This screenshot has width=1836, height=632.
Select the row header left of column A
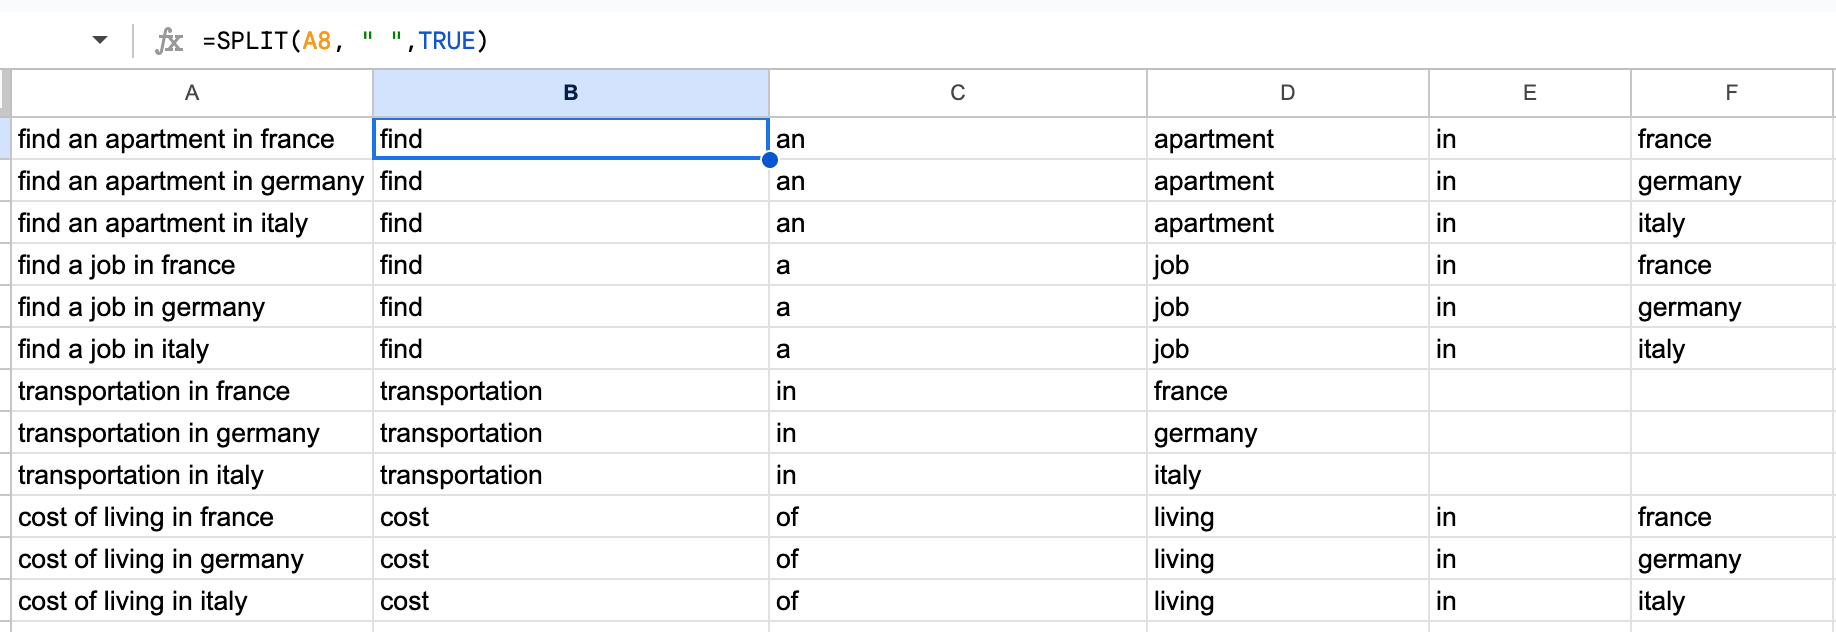click(6, 139)
